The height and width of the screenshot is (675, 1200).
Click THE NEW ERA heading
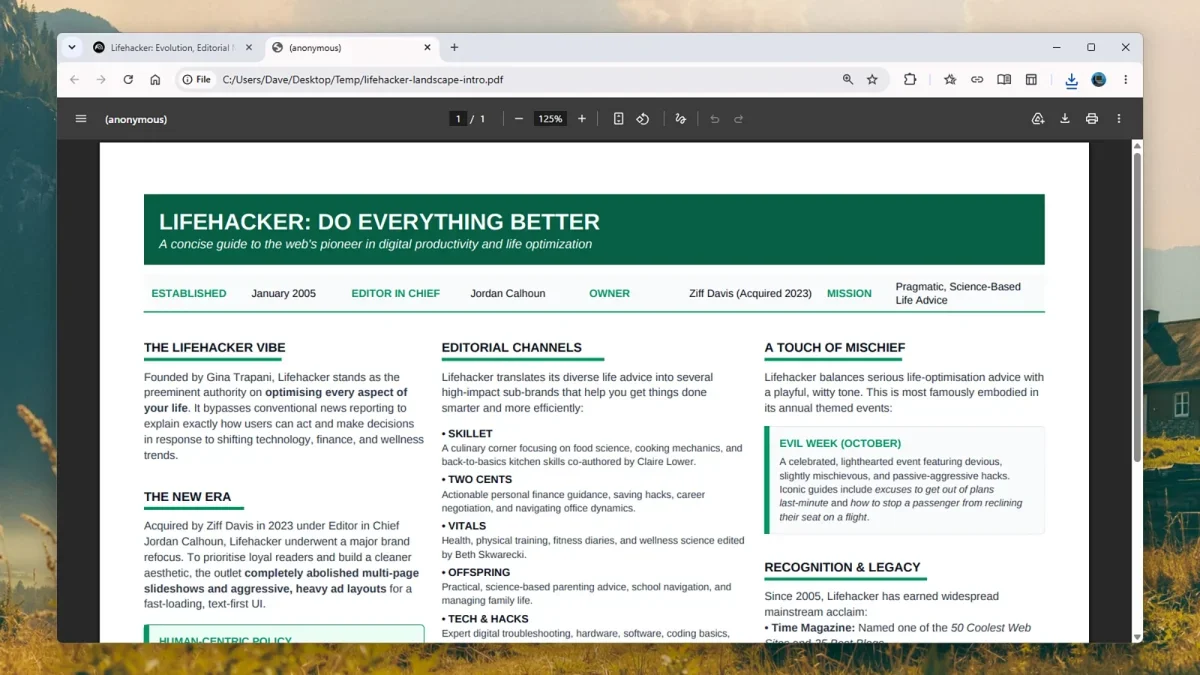187,497
